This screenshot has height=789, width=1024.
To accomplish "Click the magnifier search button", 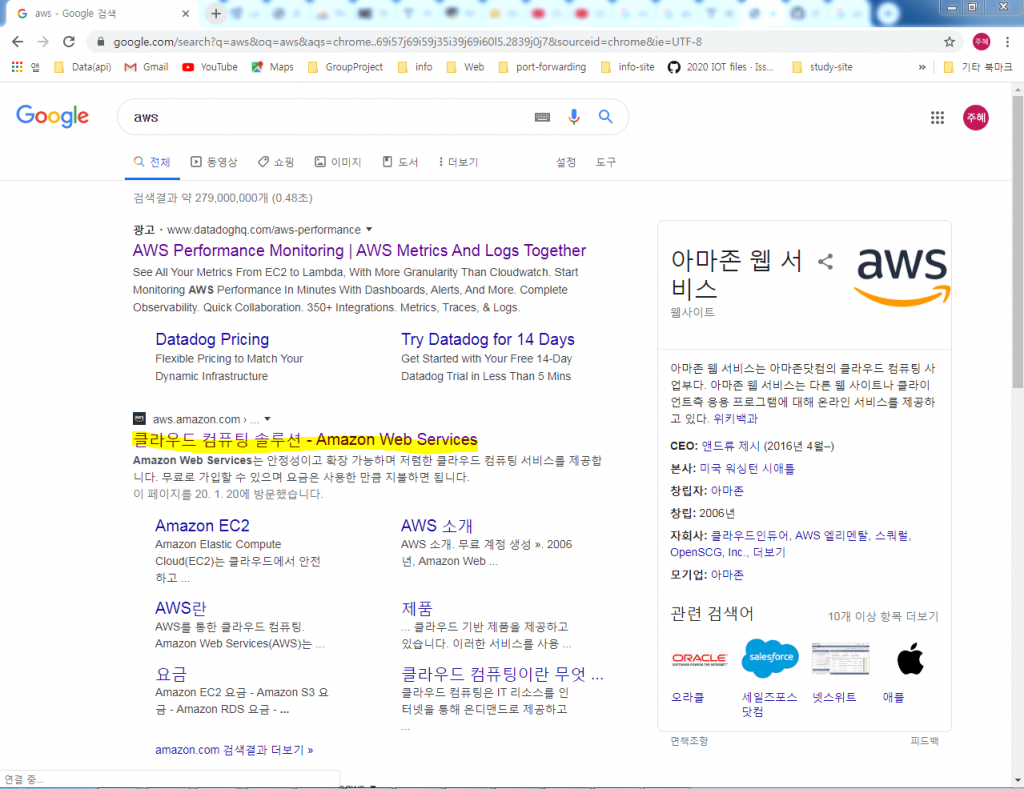I will click(x=605, y=117).
